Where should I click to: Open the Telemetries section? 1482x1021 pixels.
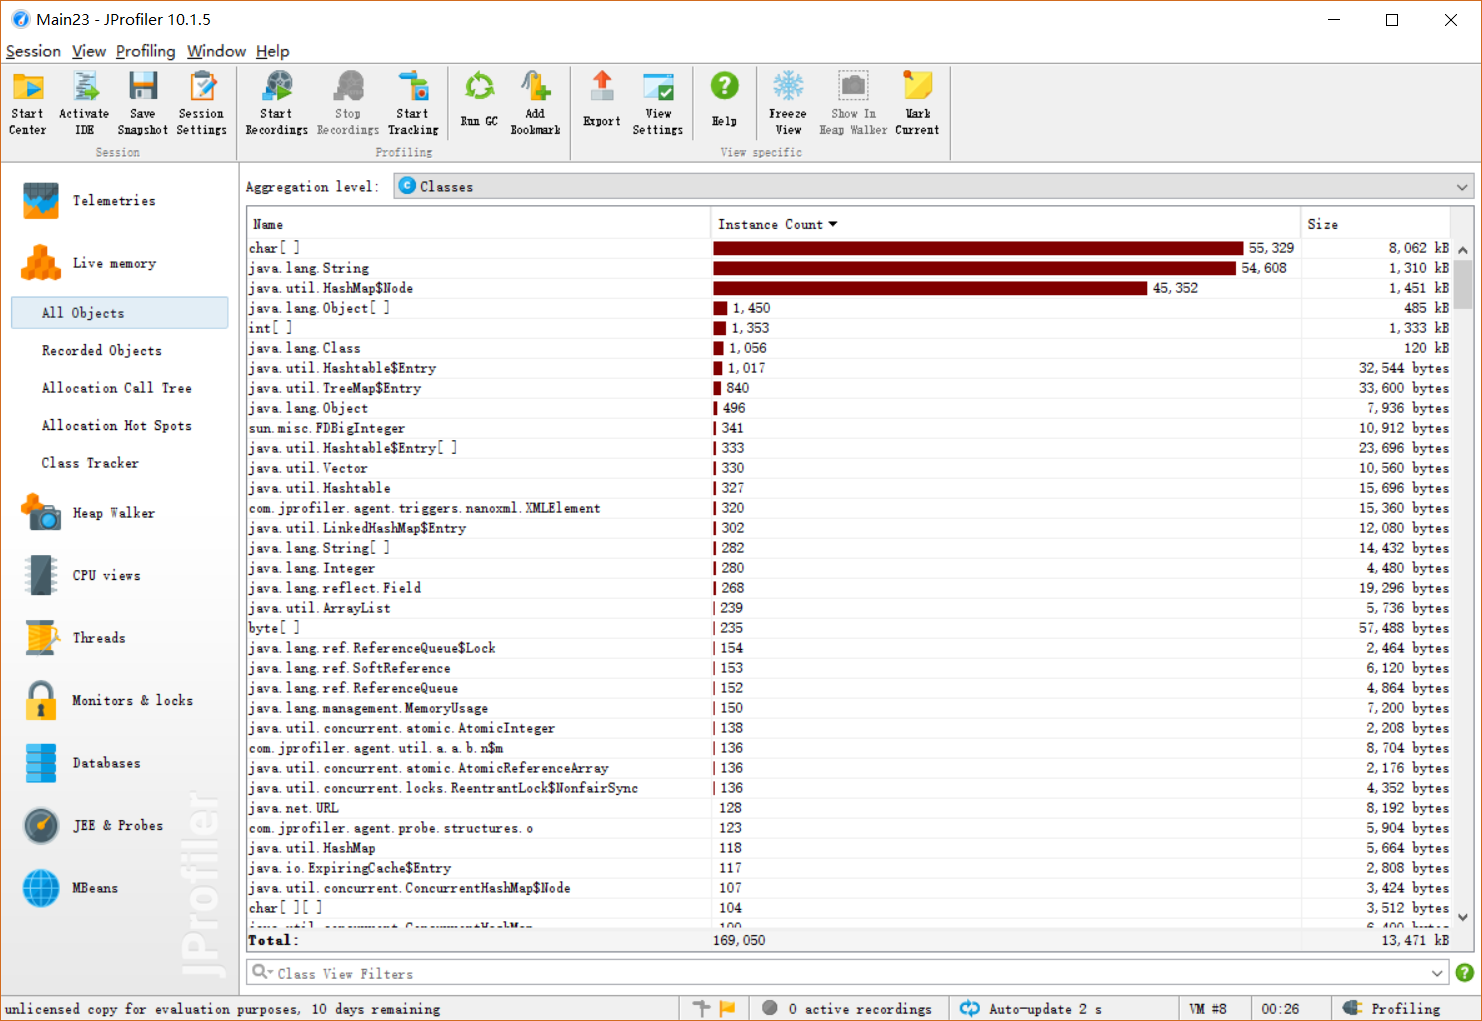120,201
